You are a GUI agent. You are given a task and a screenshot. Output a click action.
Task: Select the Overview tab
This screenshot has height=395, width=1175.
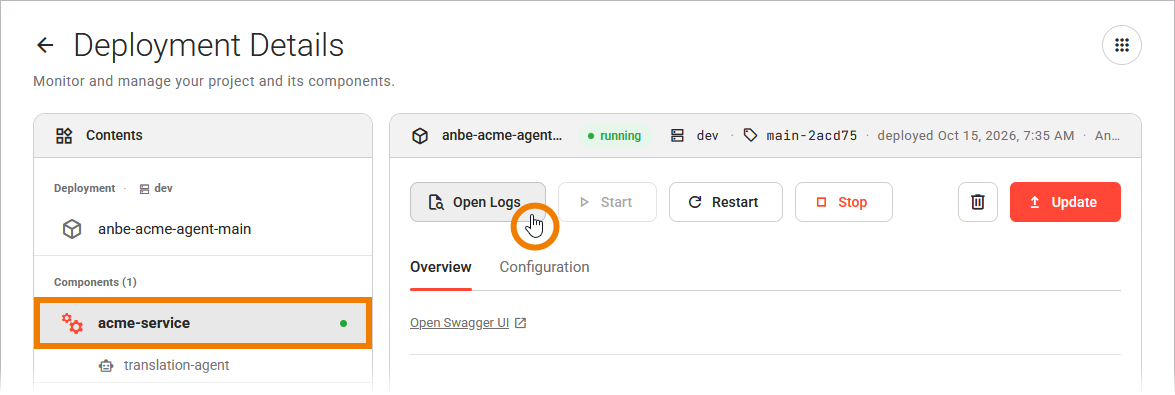coord(441,267)
